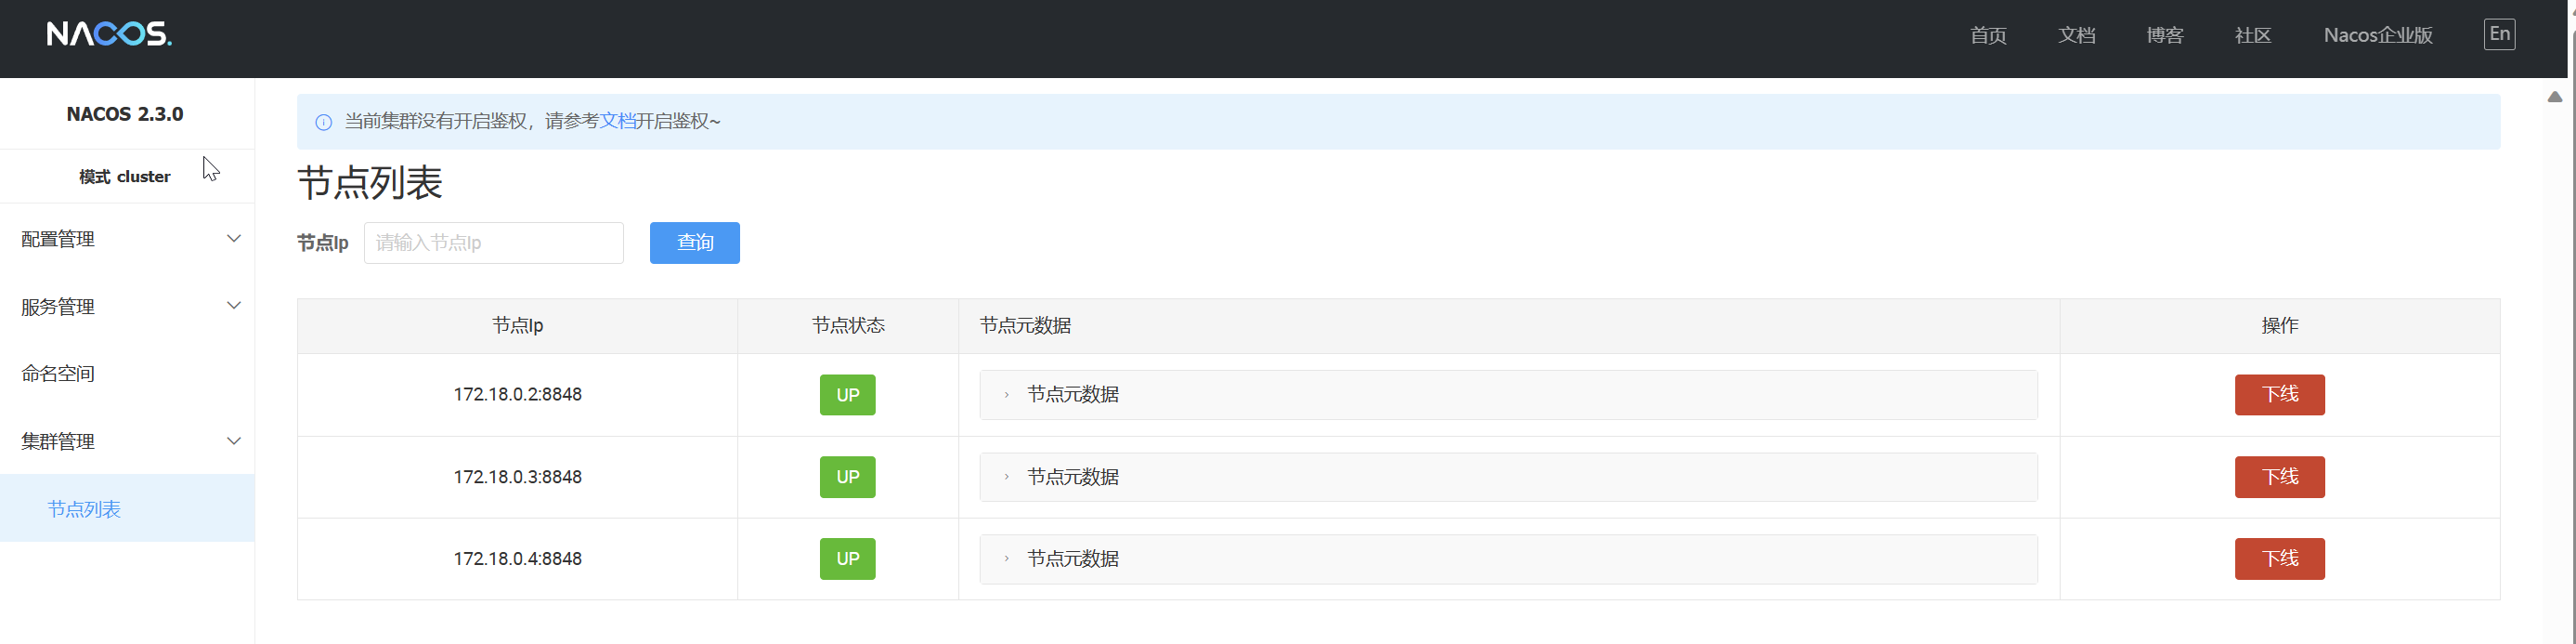Open 博客 in the top navigation

coord(2164,35)
